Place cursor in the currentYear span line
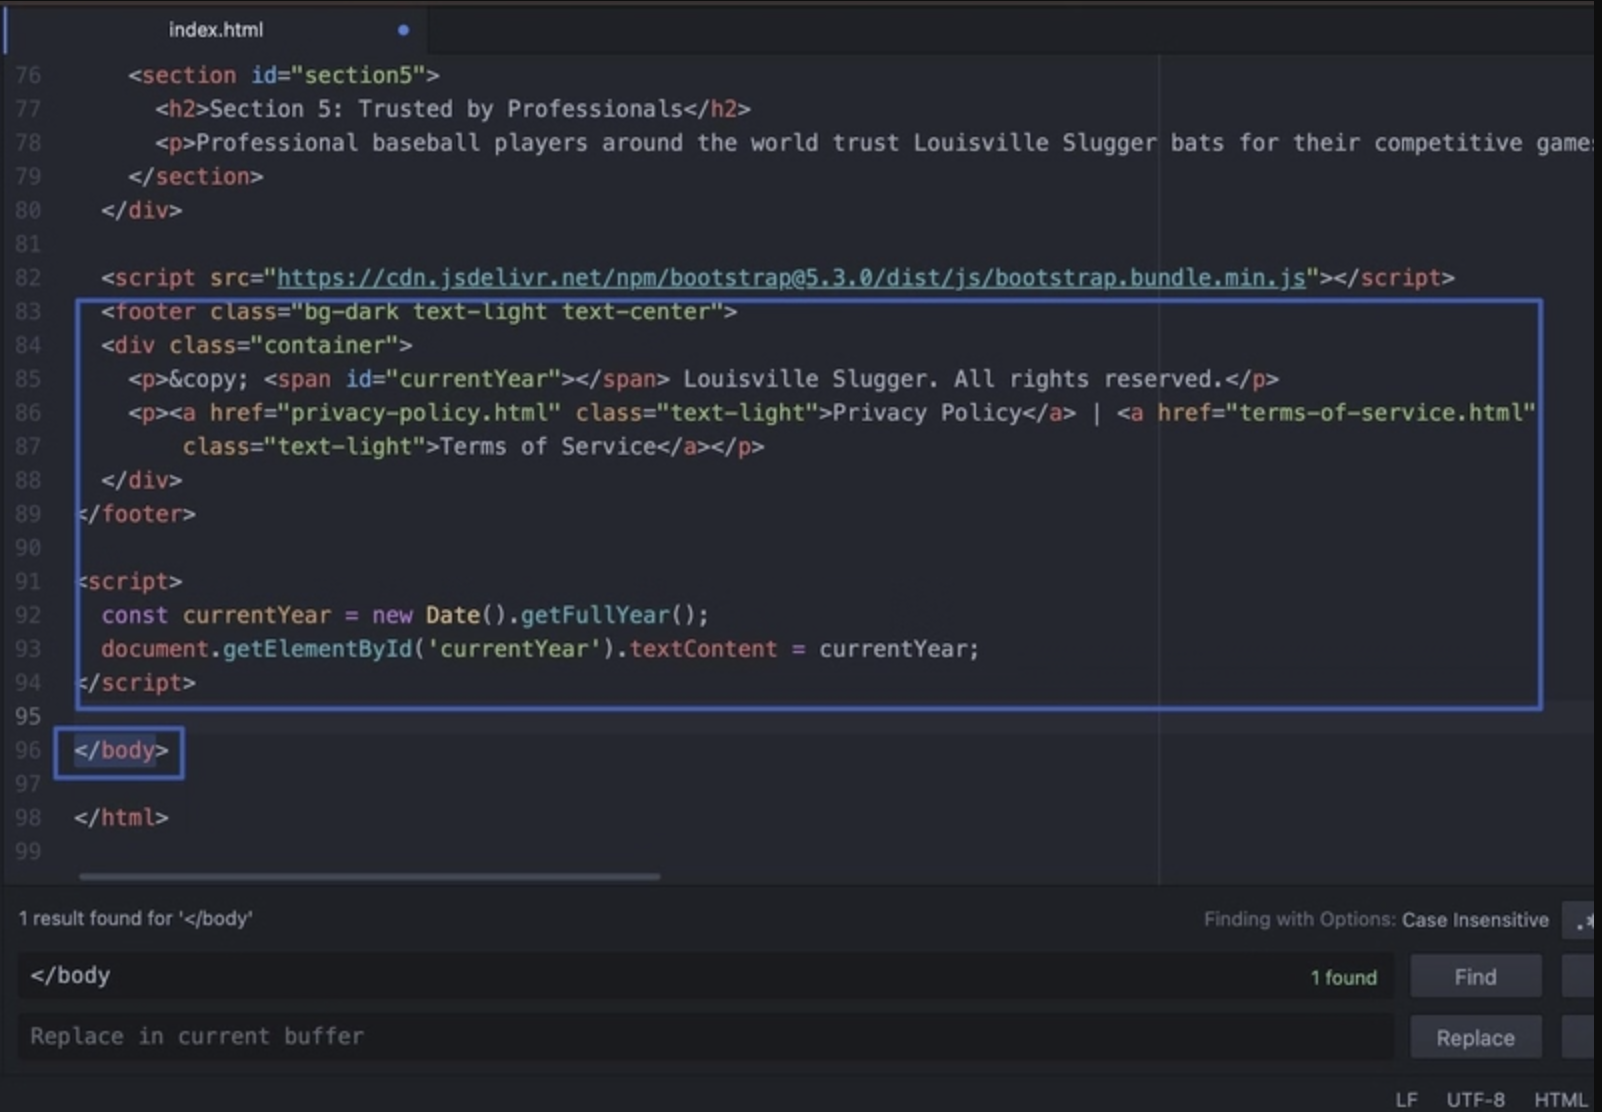Image resolution: width=1602 pixels, height=1112 pixels. coord(703,380)
